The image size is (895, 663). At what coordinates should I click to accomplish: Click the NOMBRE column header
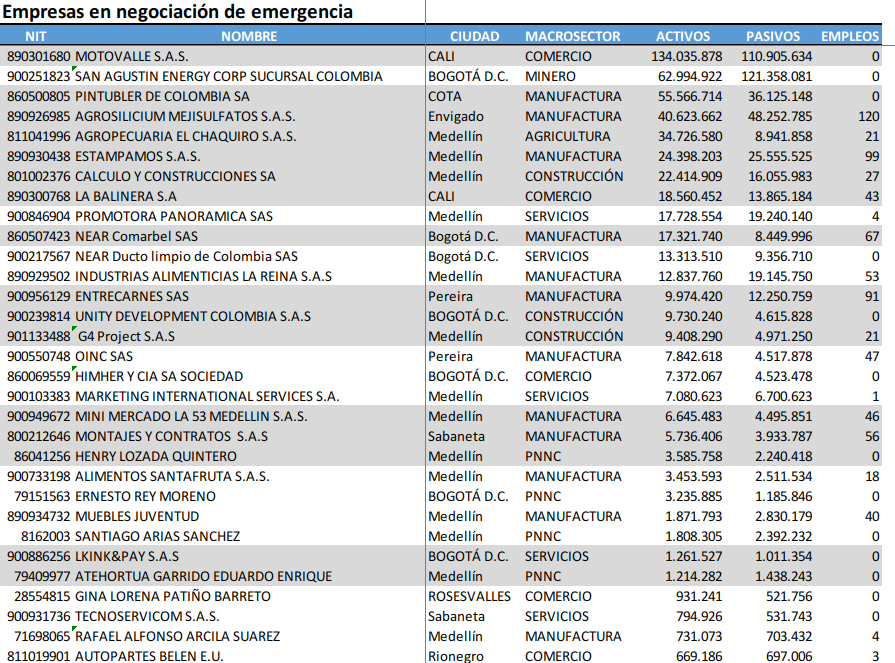(x=249, y=37)
